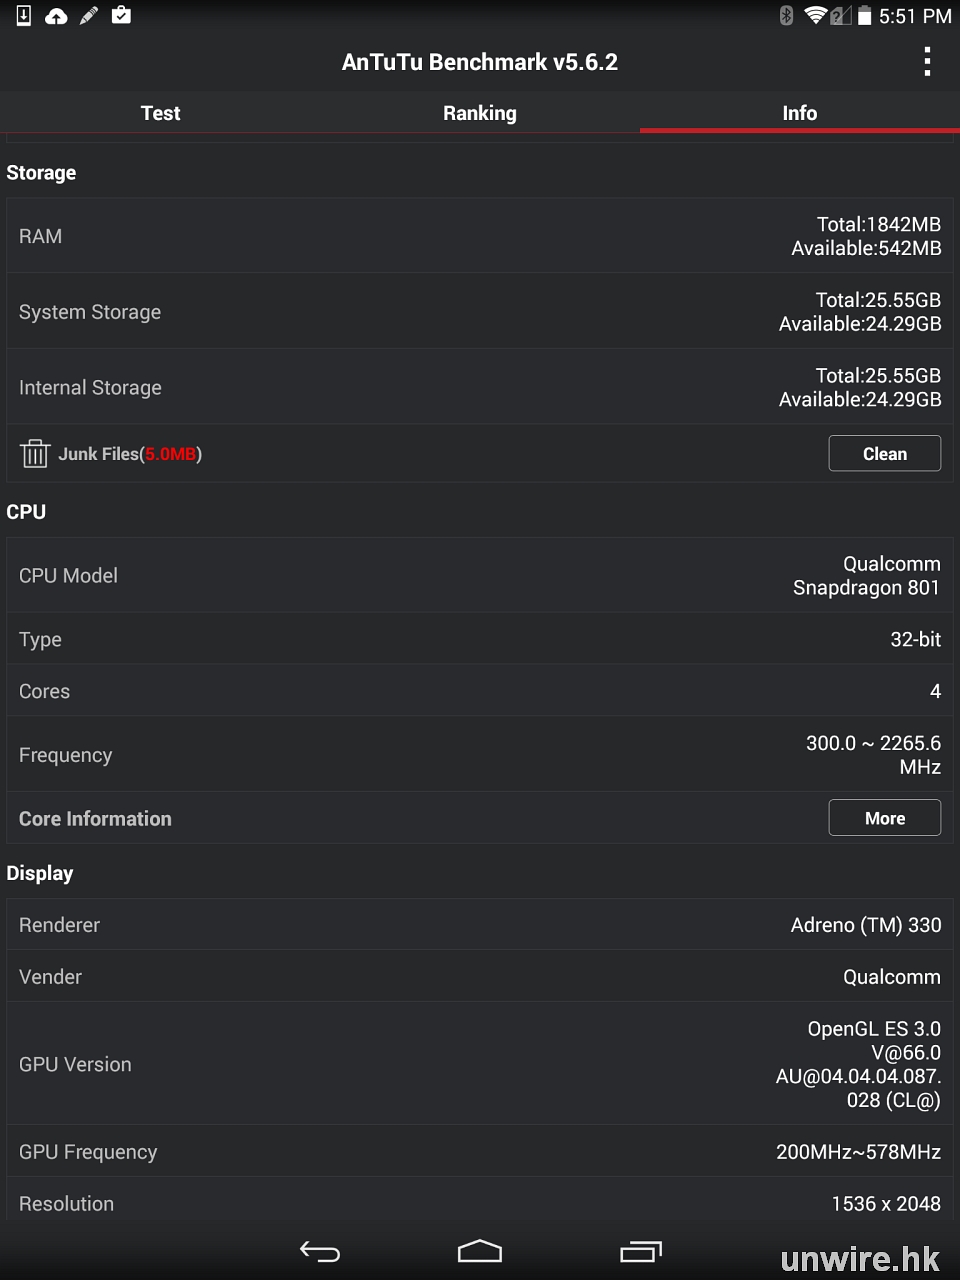Switch to the Ranking tab
Viewport: 960px width, 1280px height.
click(480, 113)
